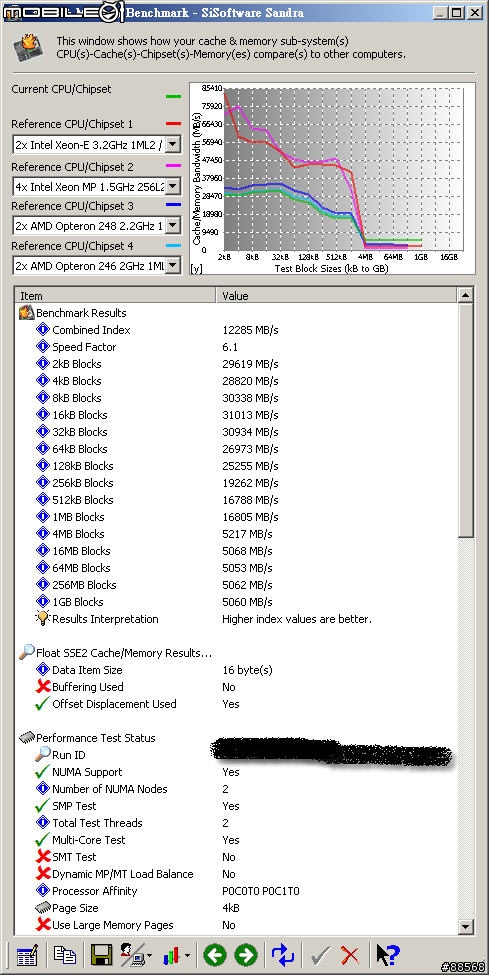Click the magnifier icon beside Run ID
This screenshot has height=975, width=489.
point(42,754)
